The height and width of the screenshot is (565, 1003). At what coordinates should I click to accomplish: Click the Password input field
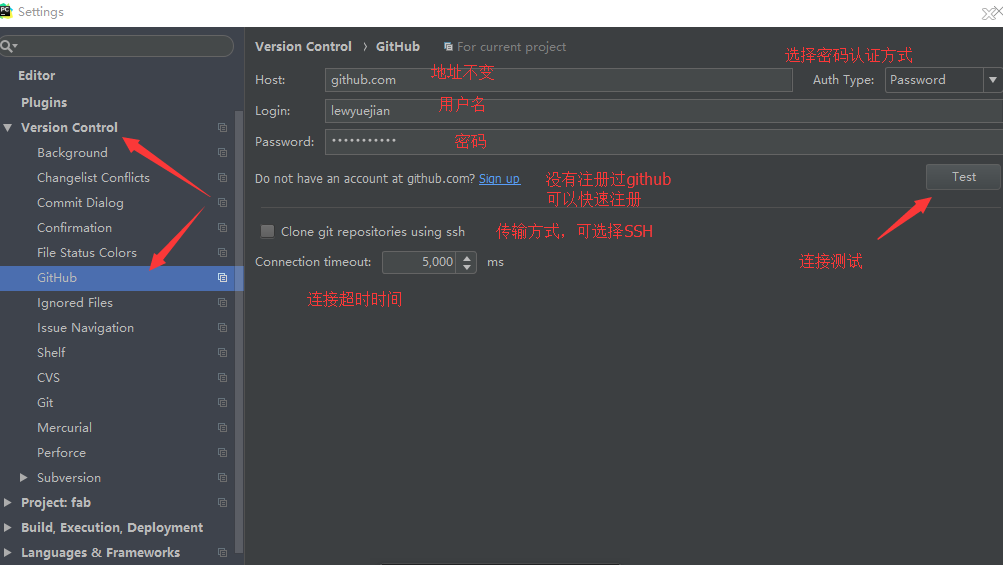tap(664, 141)
